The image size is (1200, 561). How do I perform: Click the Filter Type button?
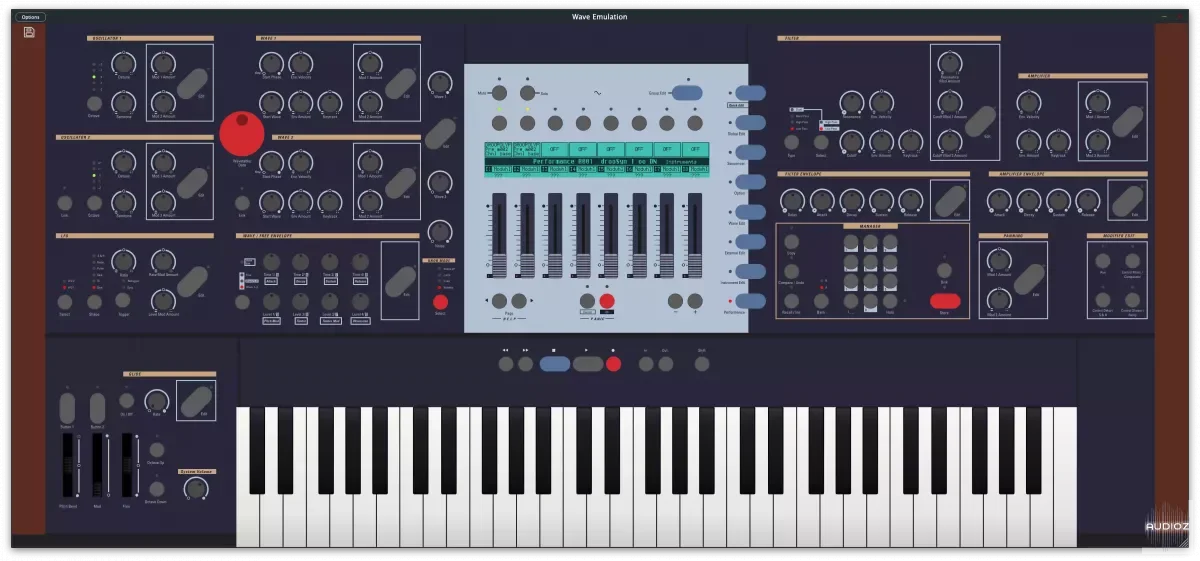(792, 142)
